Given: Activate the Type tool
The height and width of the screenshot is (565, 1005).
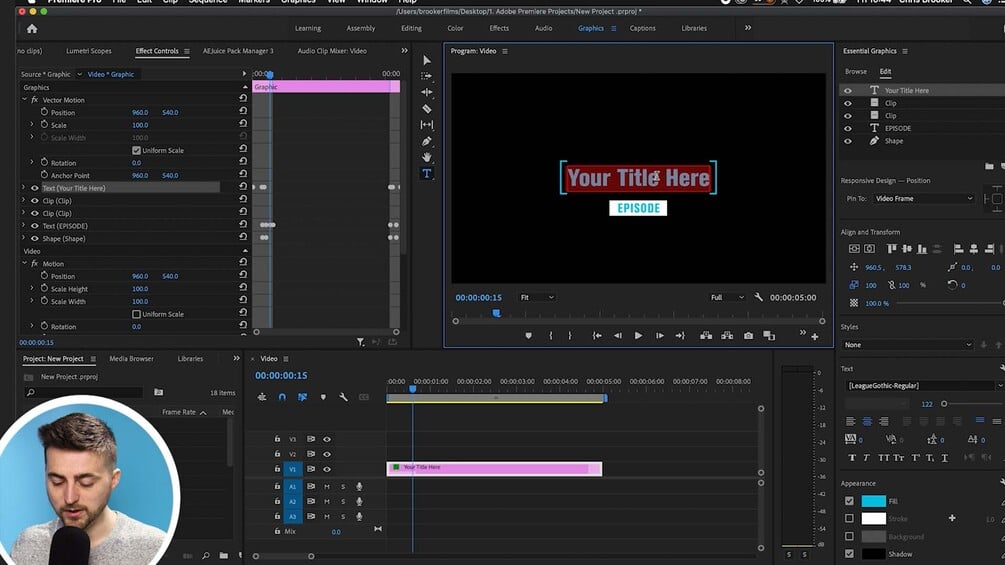Looking at the screenshot, I should [427, 174].
